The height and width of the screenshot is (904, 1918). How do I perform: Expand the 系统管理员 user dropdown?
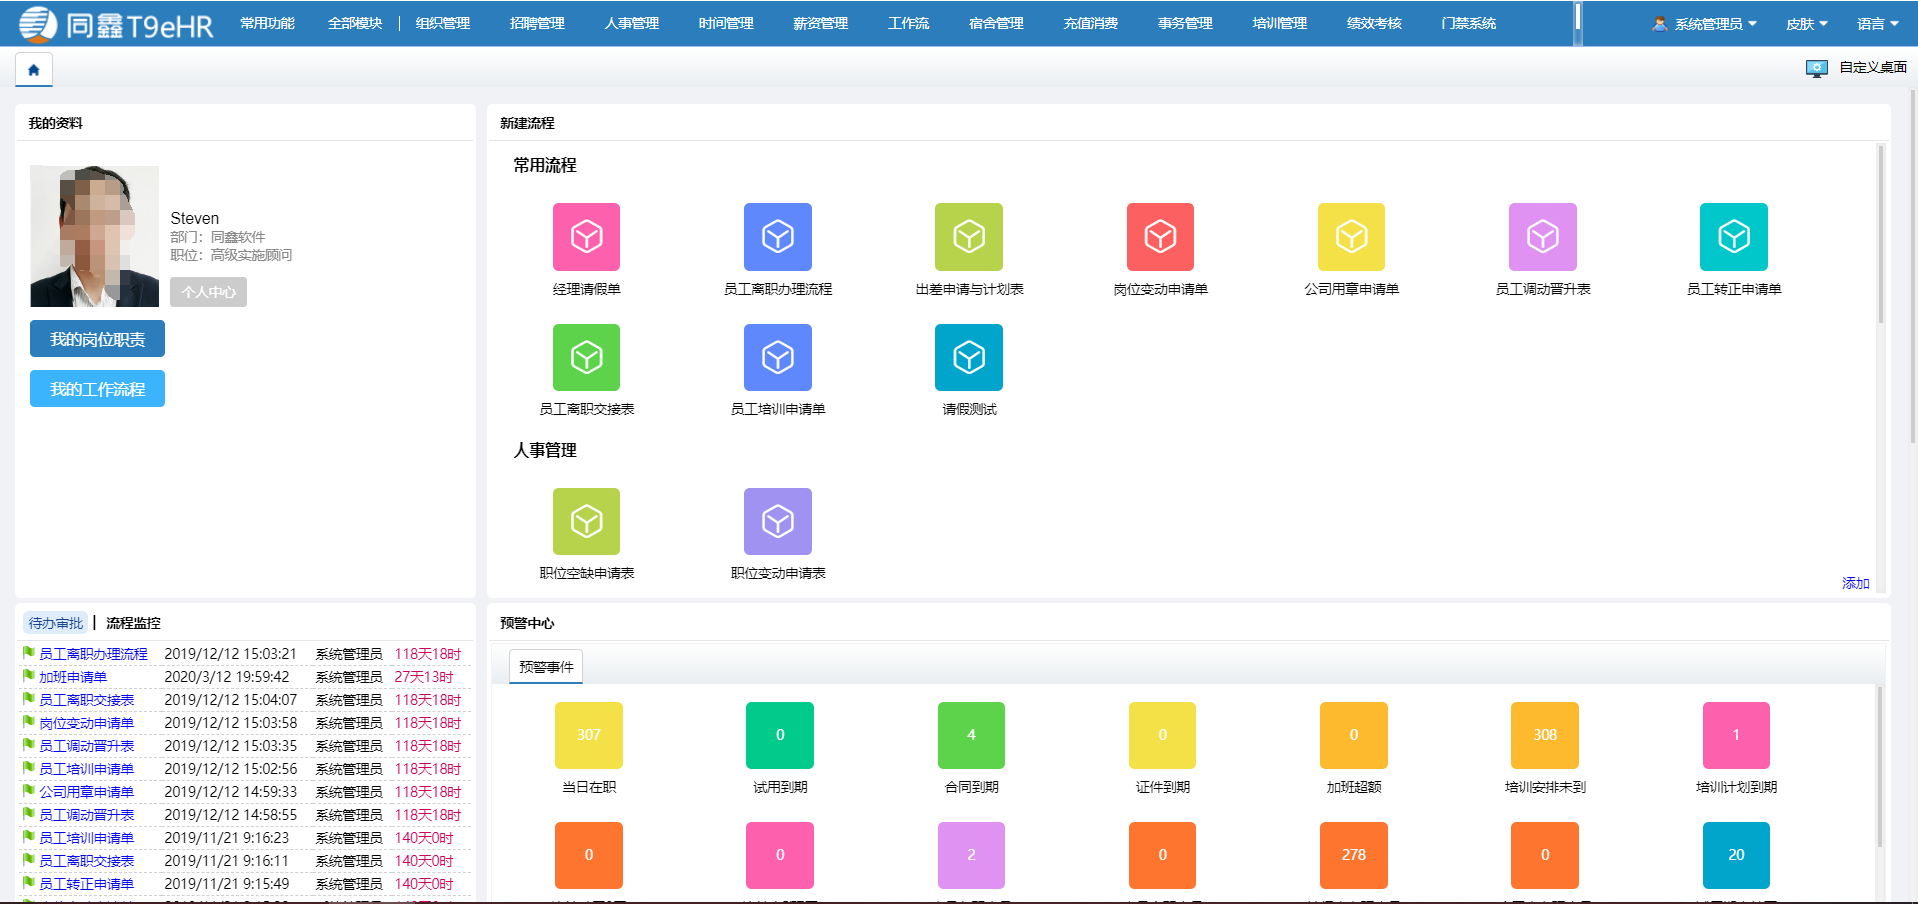click(x=1706, y=24)
